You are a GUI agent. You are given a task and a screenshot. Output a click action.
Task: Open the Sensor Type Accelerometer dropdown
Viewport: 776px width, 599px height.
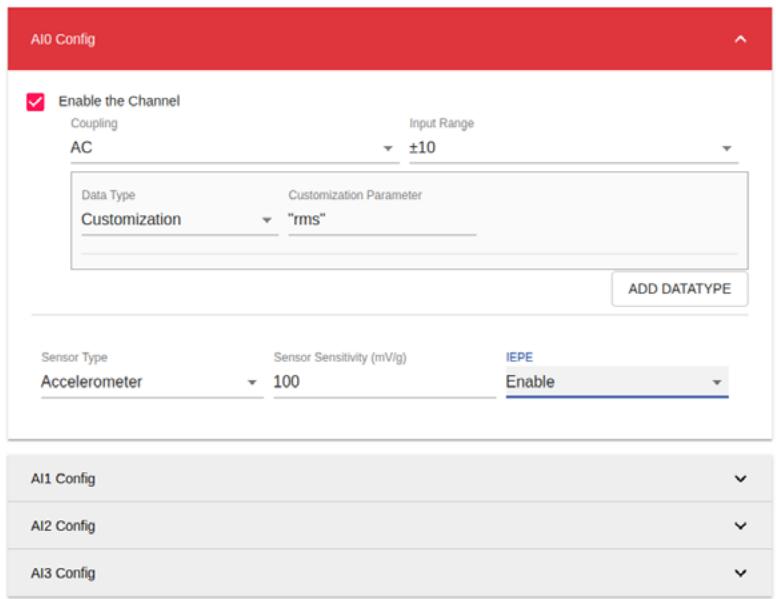pyautogui.click(x=152, y=382)
